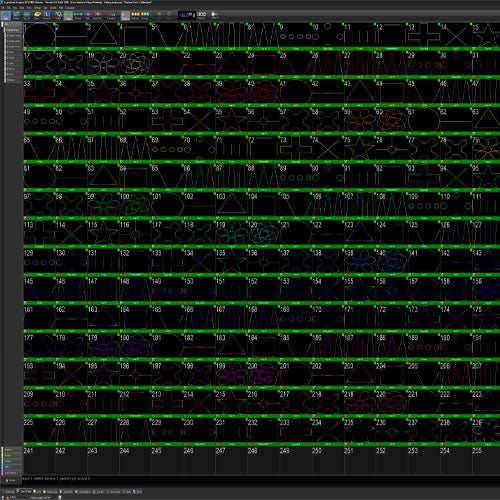Select cue 20 with the spirograph pattern
This screenshot has width=500, height=500.
(x=135, y=65)
